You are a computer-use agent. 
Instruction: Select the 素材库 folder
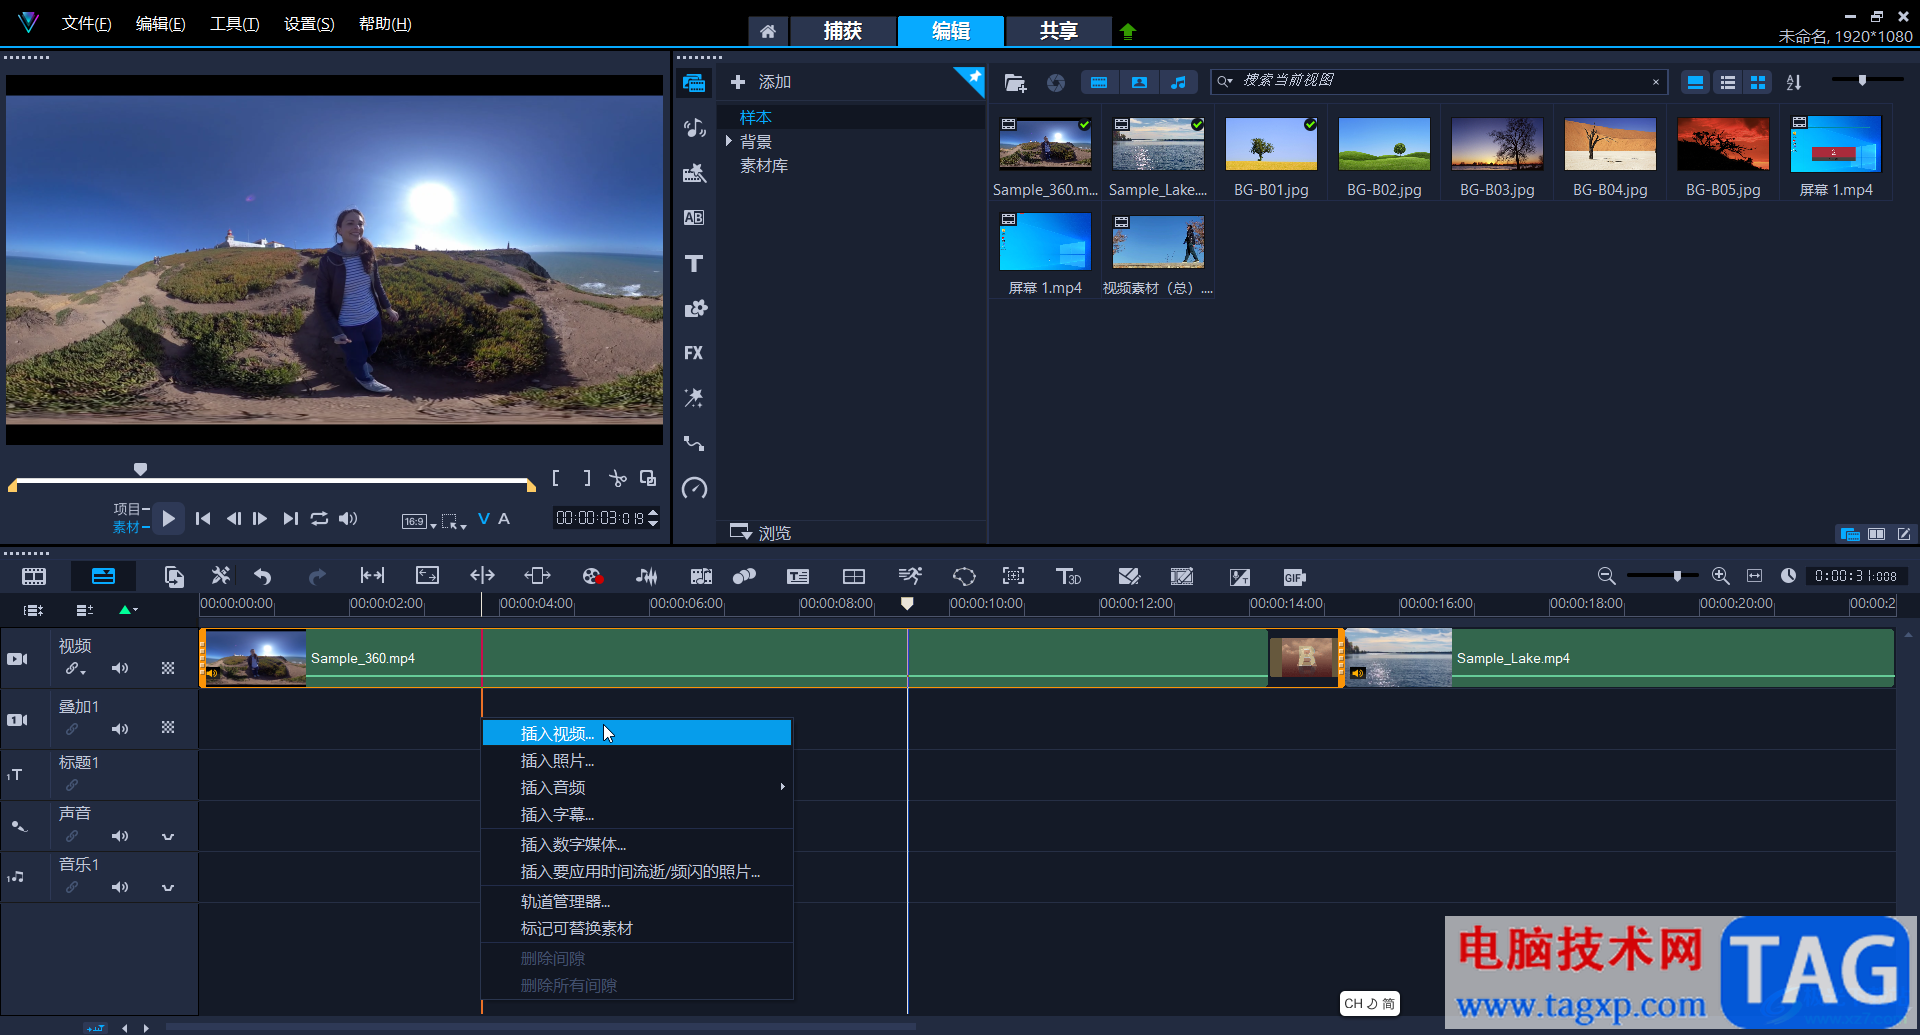pyautogui.click(x=764, y=165)
